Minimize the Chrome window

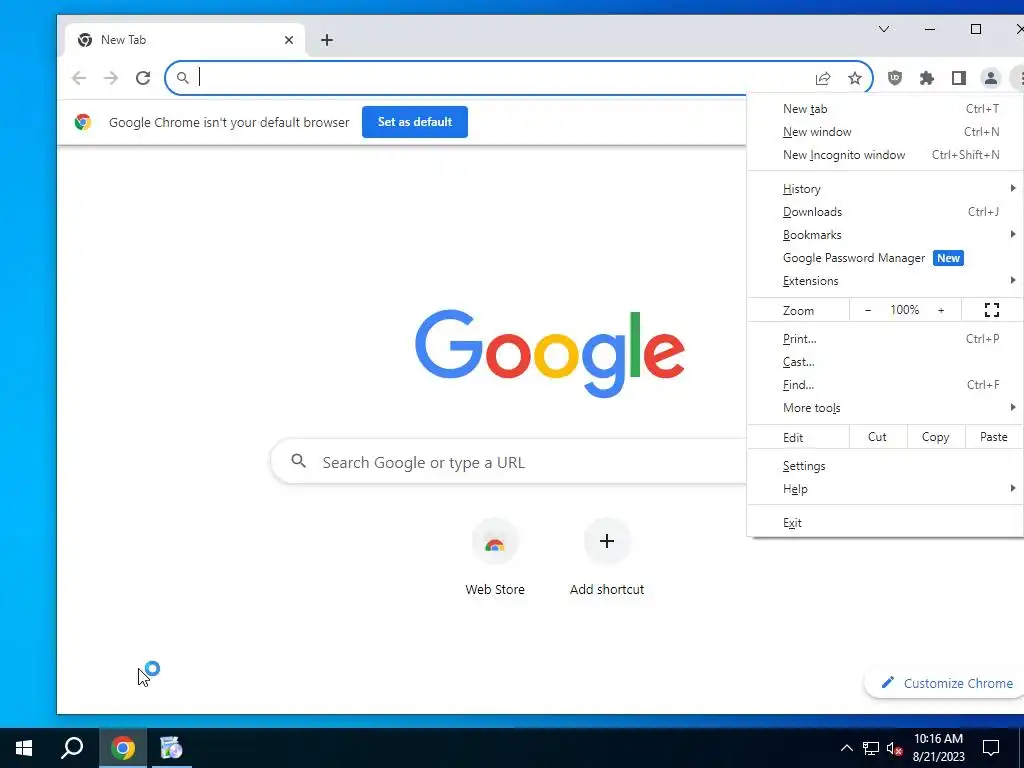point(930,29)
